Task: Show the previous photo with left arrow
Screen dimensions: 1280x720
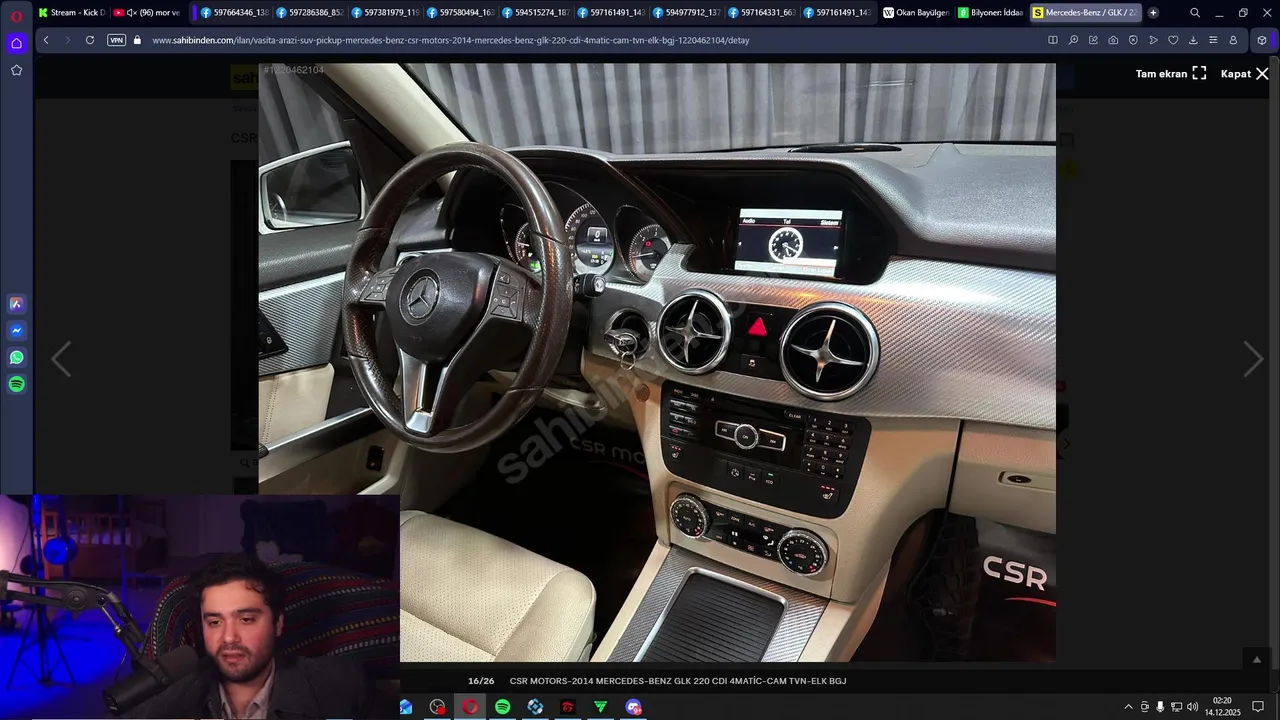Action: (x=61, y=359)
